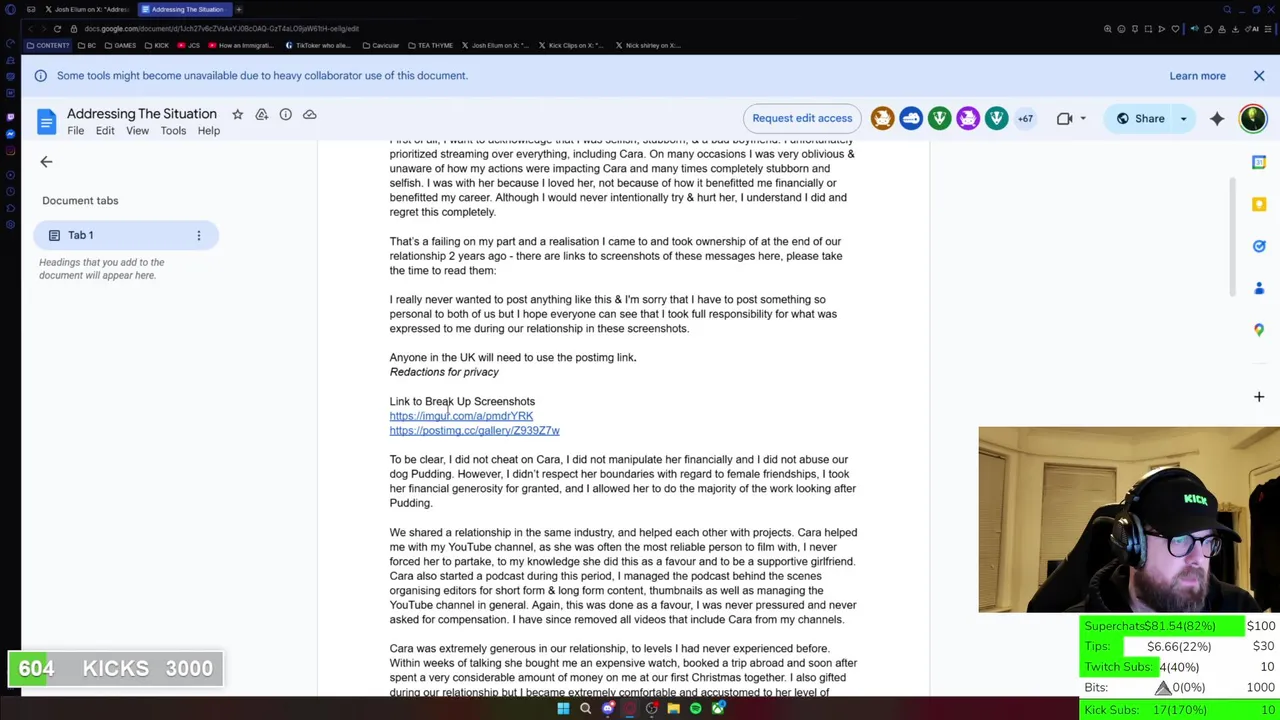Open Spotify from the taskbar
The image size is (1280, 720).
[696, 709]
